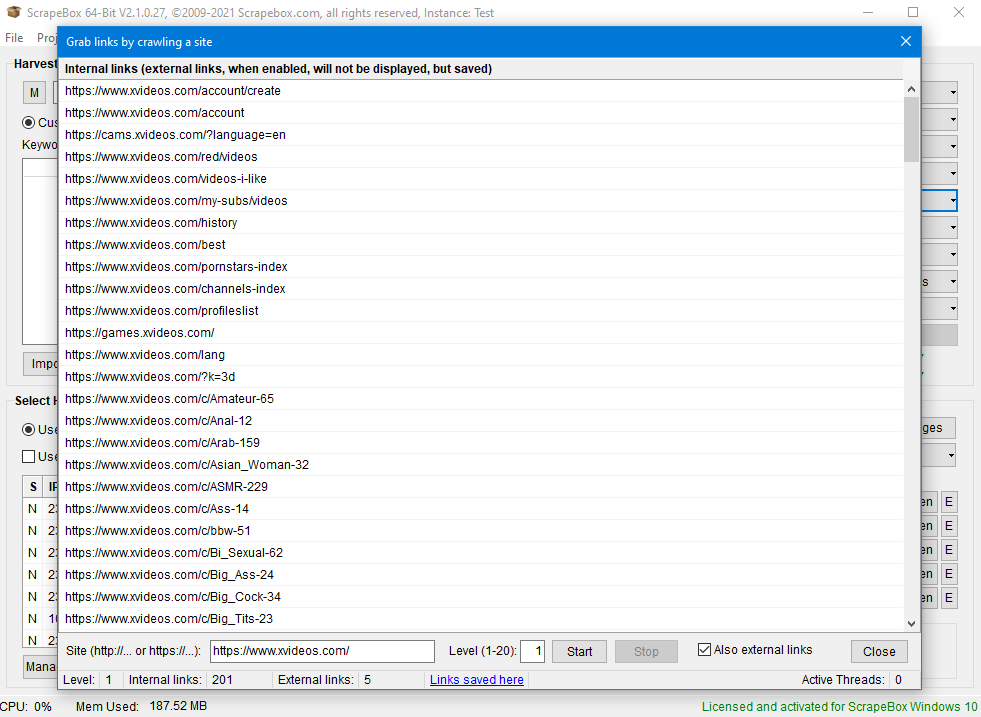Select the Custom radio button in the main window

coord(29,122)
